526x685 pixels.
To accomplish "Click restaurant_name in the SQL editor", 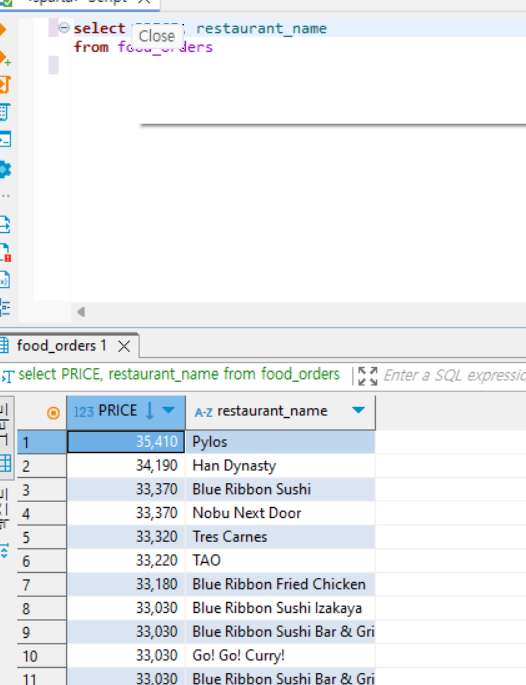I will tap(261, 28).
